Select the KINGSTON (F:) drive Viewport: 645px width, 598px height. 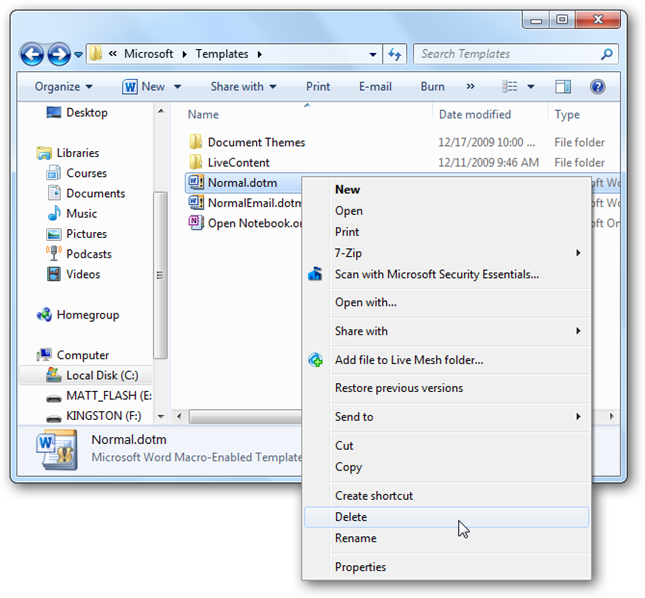click(94, 416)
